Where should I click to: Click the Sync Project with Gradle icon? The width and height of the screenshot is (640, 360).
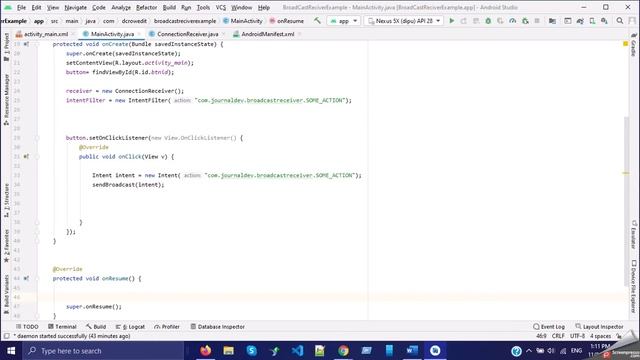580,20
